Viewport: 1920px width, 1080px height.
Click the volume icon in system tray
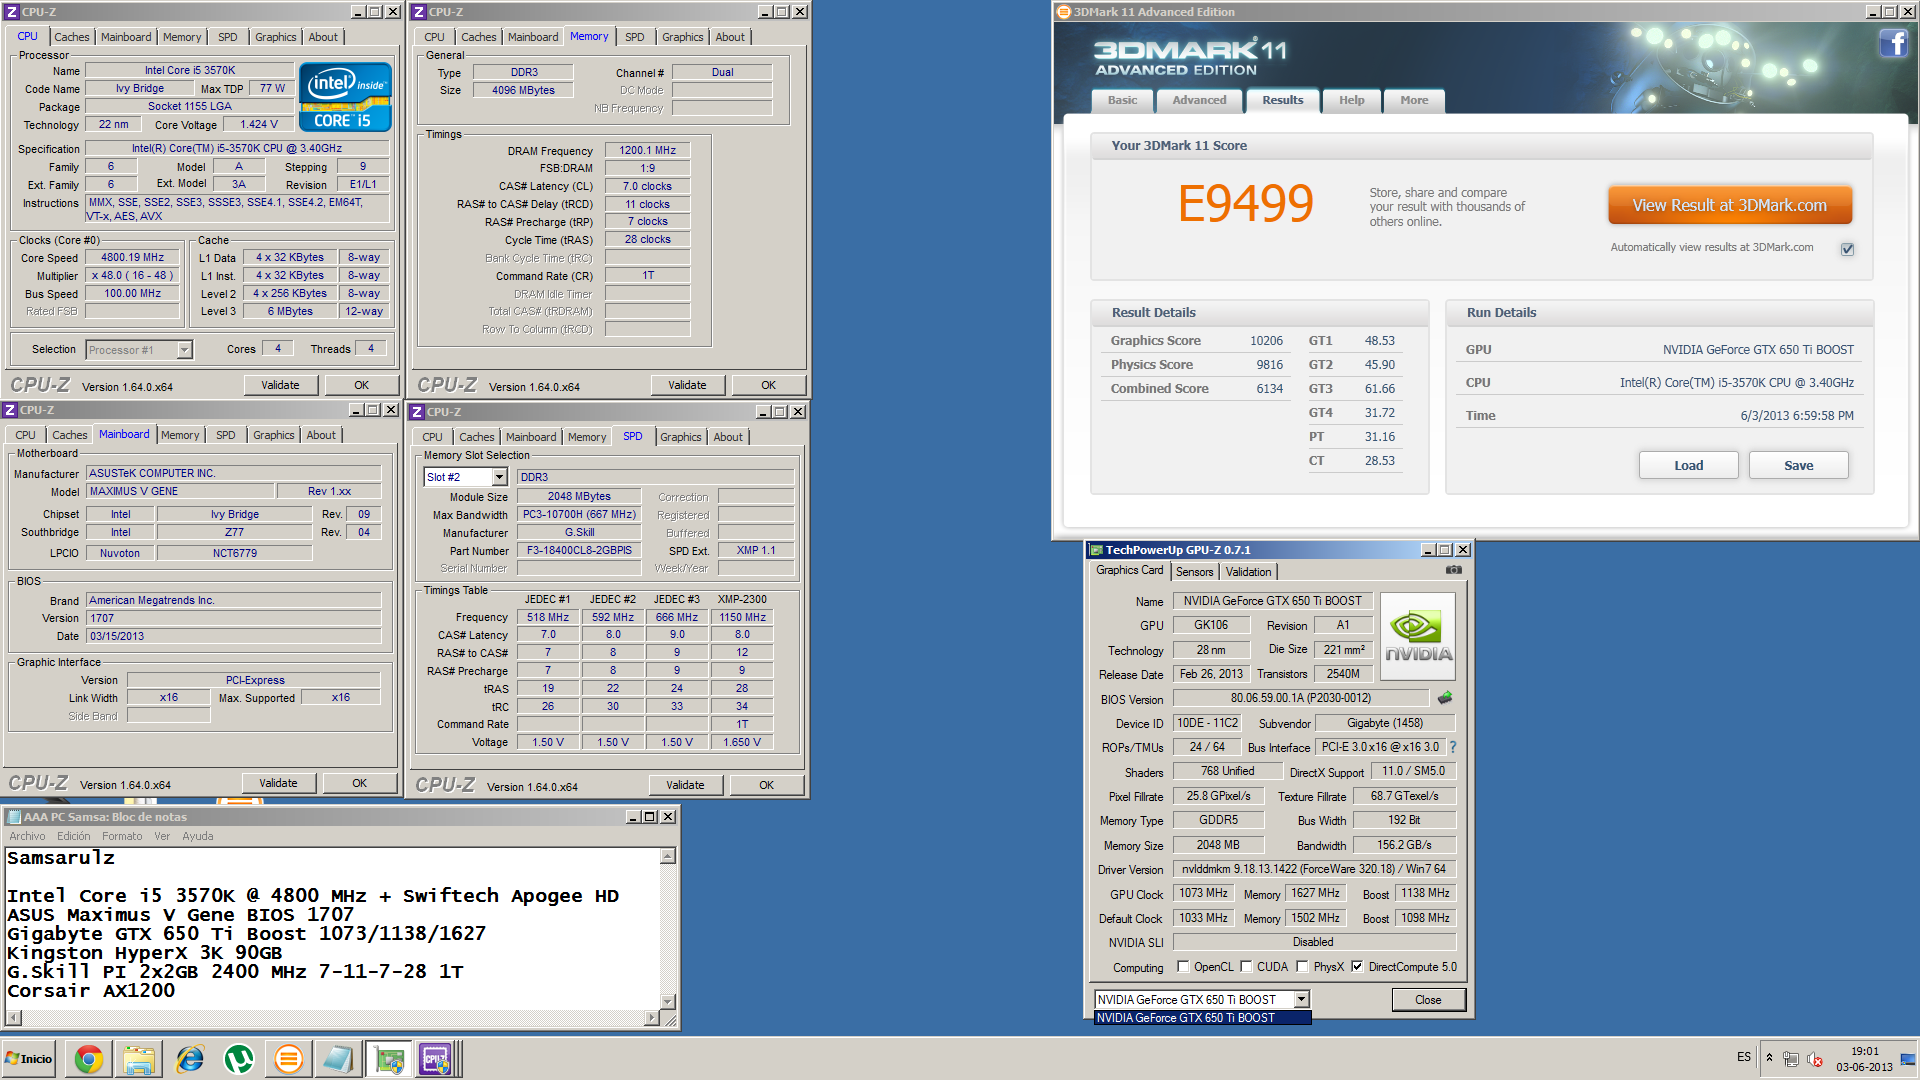tap(1815, 1059)
